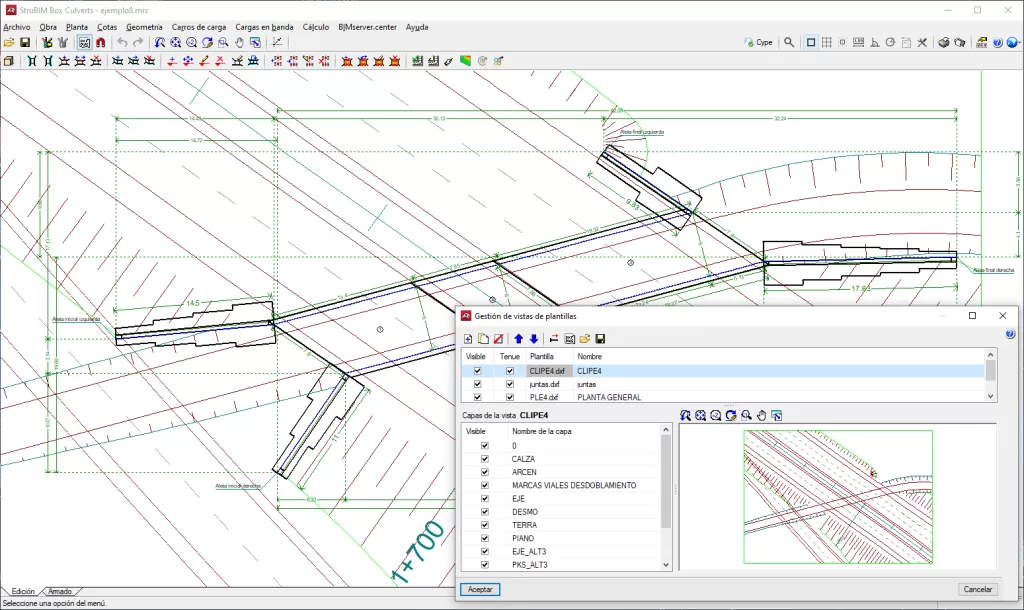Click the blue down arrow in templates dialog
The width and height of the screenshot is (1024, 610).
click(534, 339)
